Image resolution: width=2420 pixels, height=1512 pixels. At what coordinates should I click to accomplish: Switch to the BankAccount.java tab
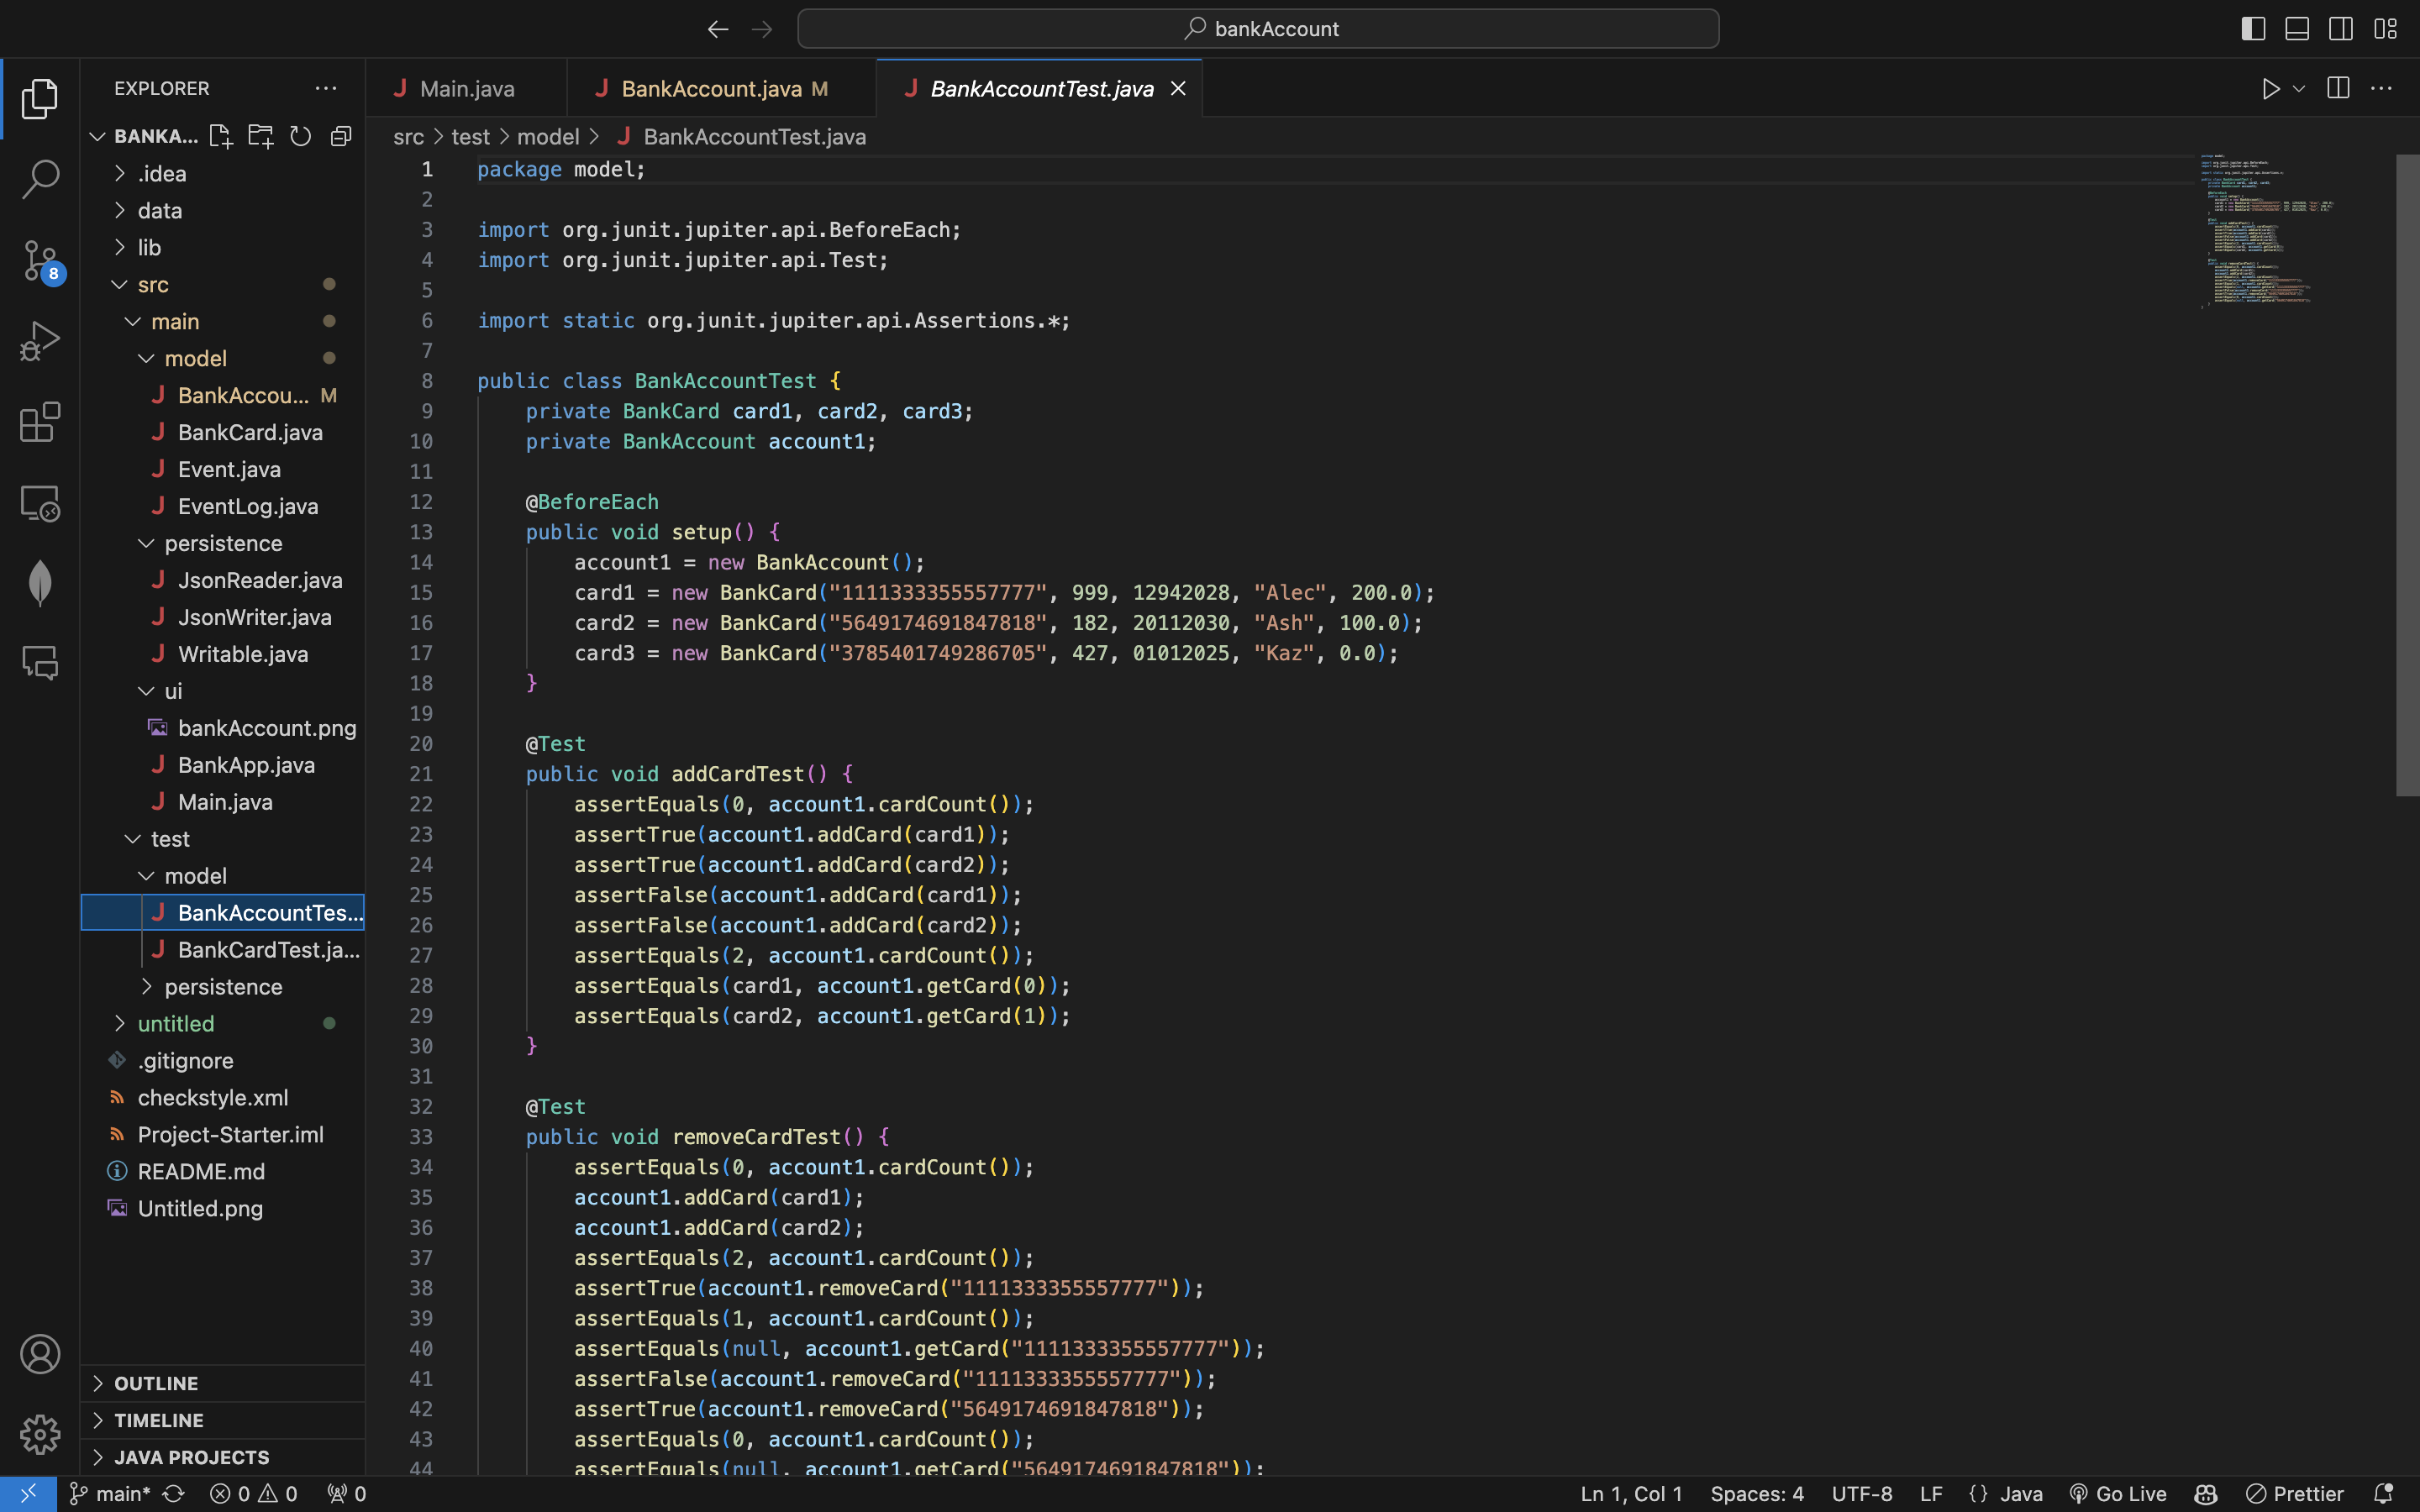pos(721,89)
